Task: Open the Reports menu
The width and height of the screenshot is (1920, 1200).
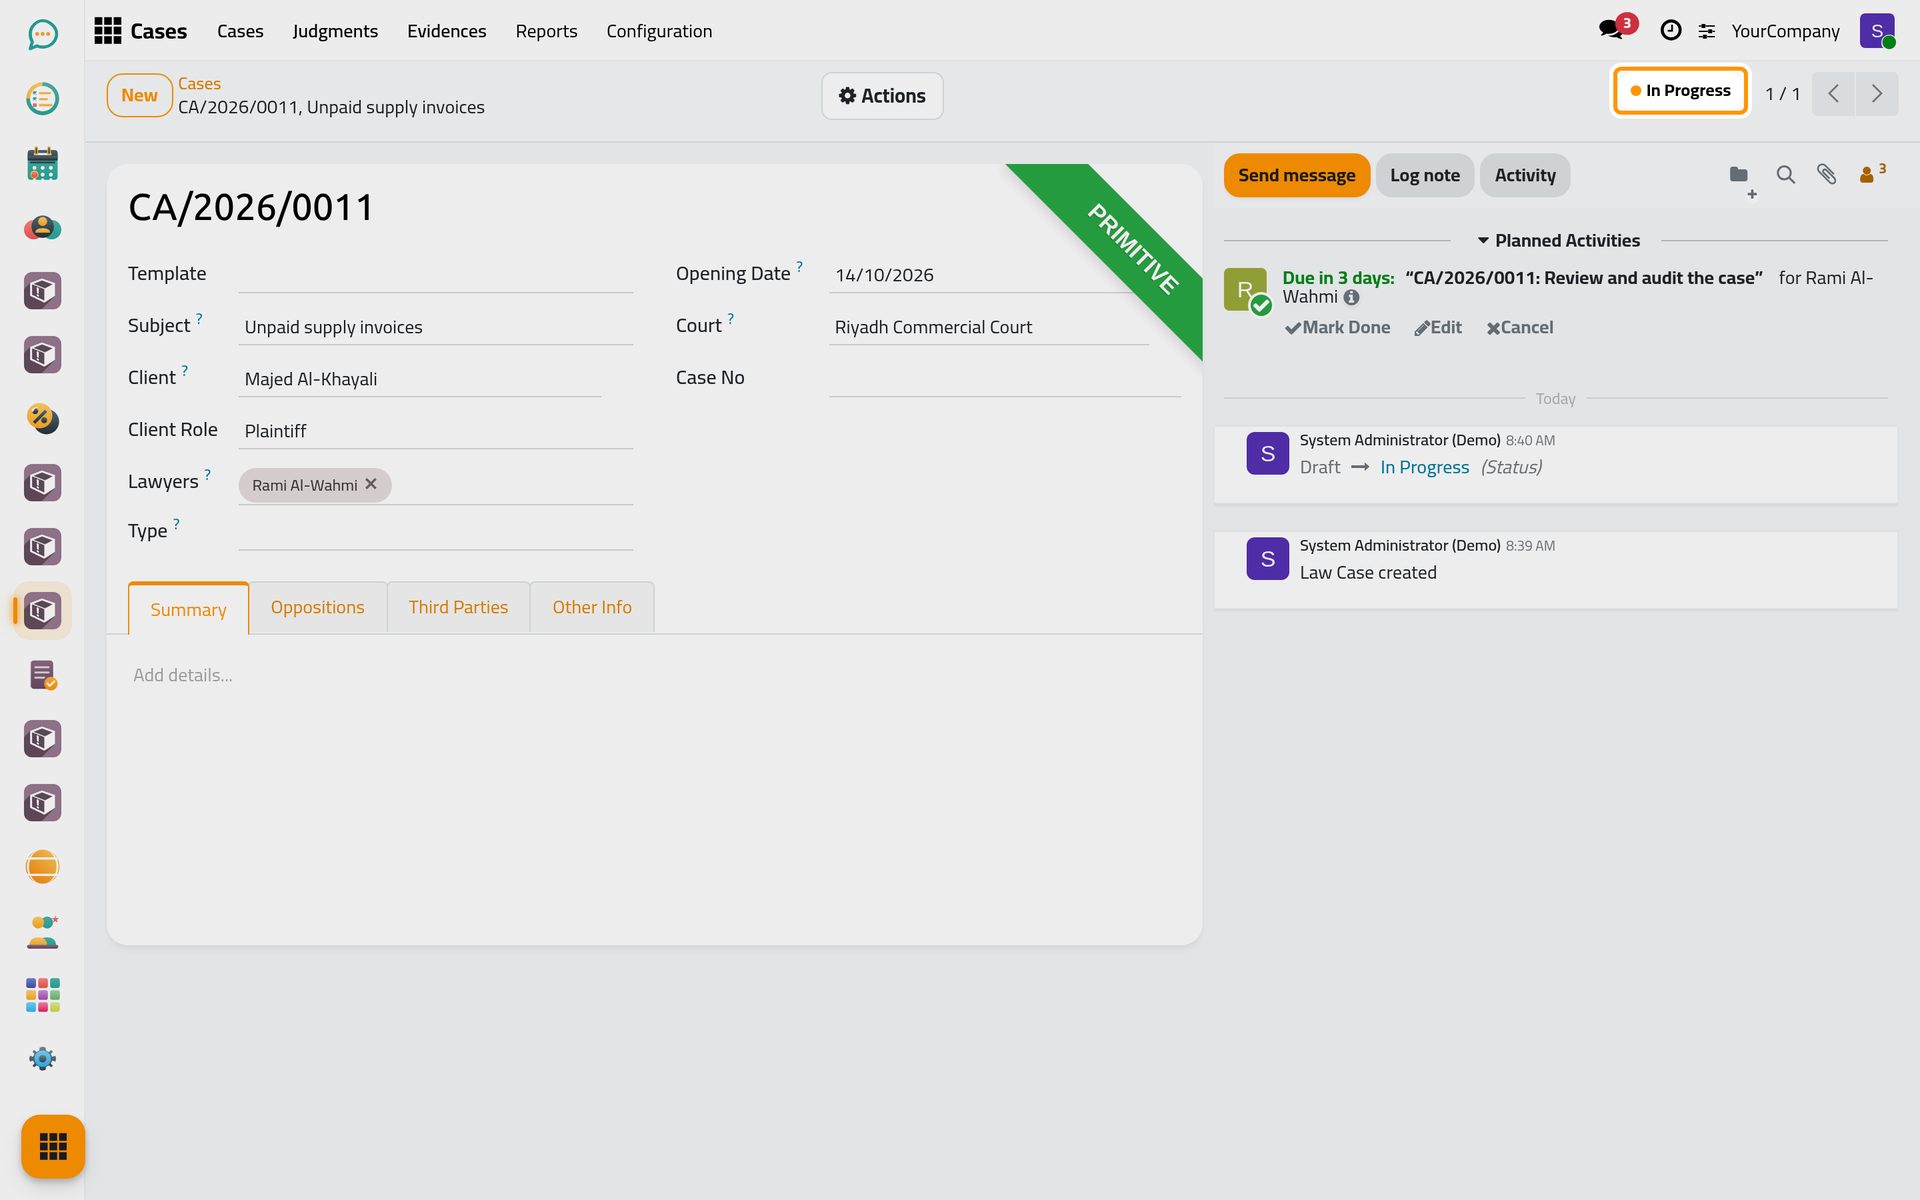Action: [x=546, y=31]
